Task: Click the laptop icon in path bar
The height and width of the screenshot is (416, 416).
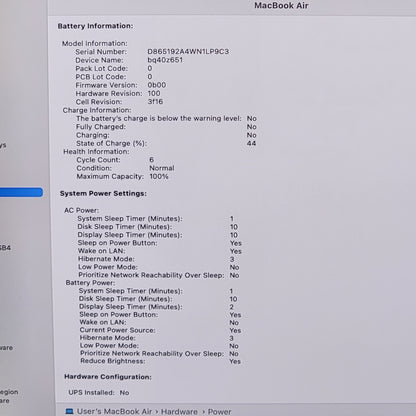Action: [69, 412]
